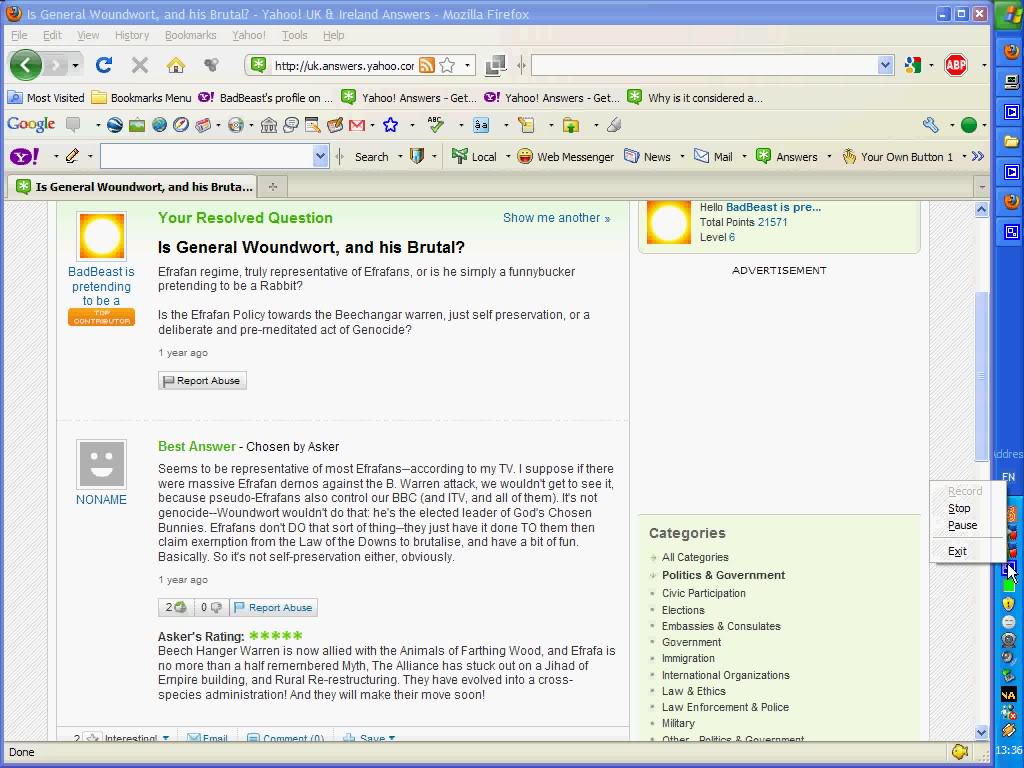Click the highlighter icon in Google toolbar
The height and width of the screenshot is (768, 1024).
(614, 125)
